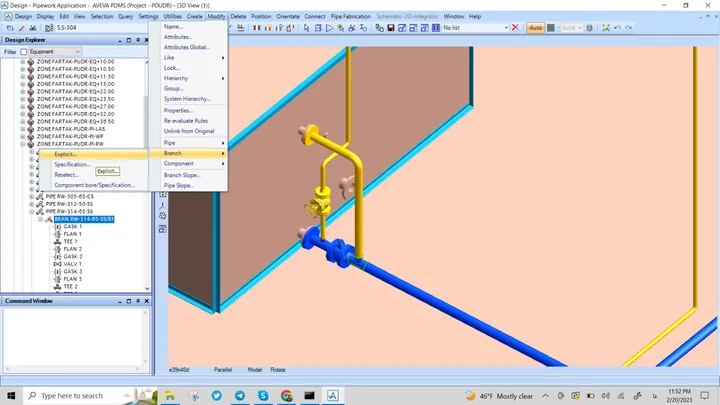Click the Undo arrow in toolbar
This screenshot has height=405, width=720.
pos(618,28)
